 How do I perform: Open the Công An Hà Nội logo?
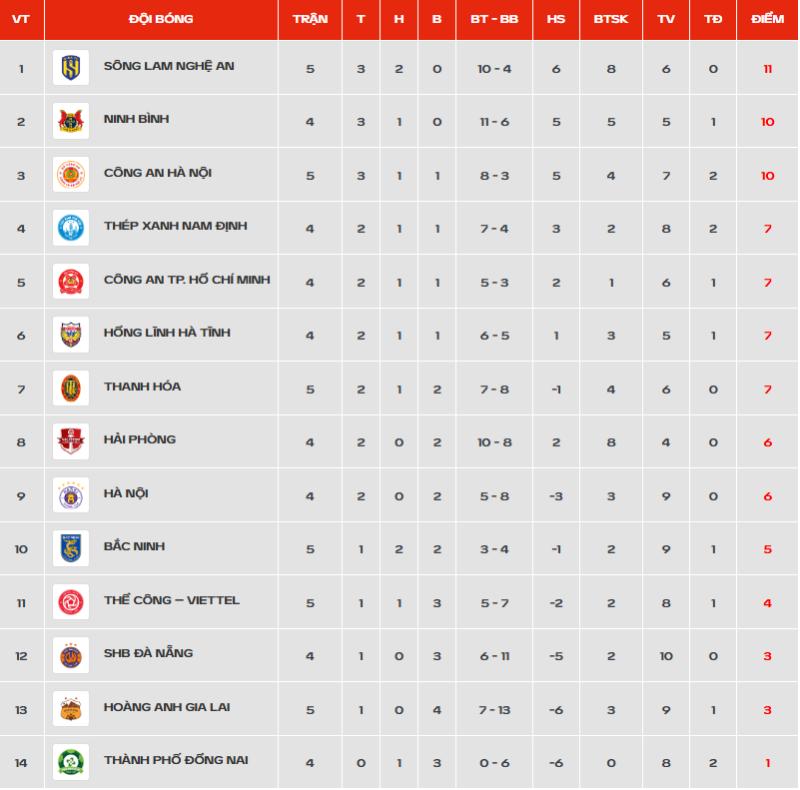71,175
